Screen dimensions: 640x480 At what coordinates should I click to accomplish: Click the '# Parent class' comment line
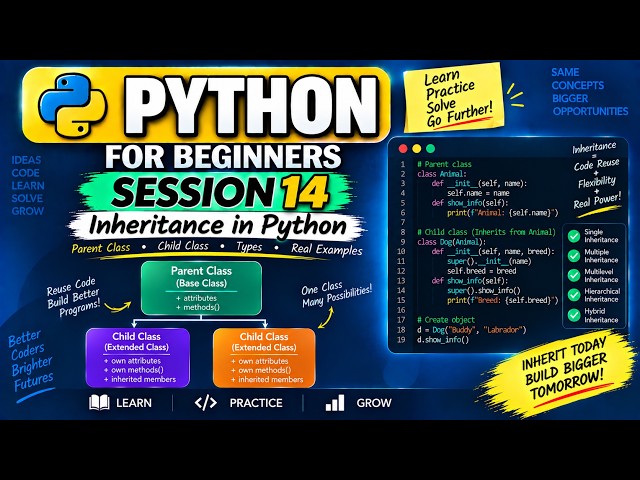point(444,164)
